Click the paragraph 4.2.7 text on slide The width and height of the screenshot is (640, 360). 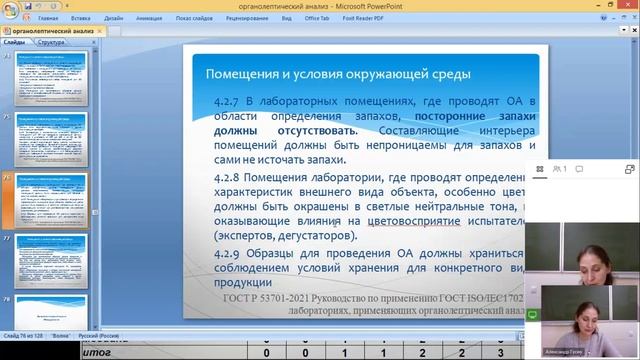(374, 130)
